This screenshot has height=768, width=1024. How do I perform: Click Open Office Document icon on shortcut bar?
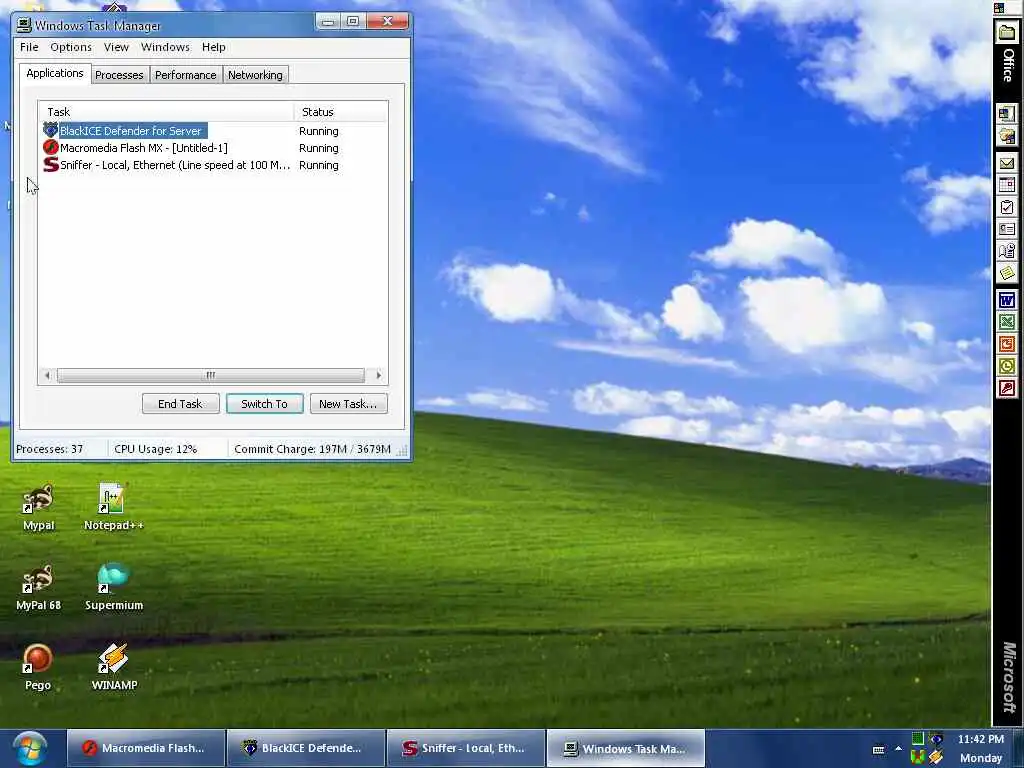(x=1007, y=136)
